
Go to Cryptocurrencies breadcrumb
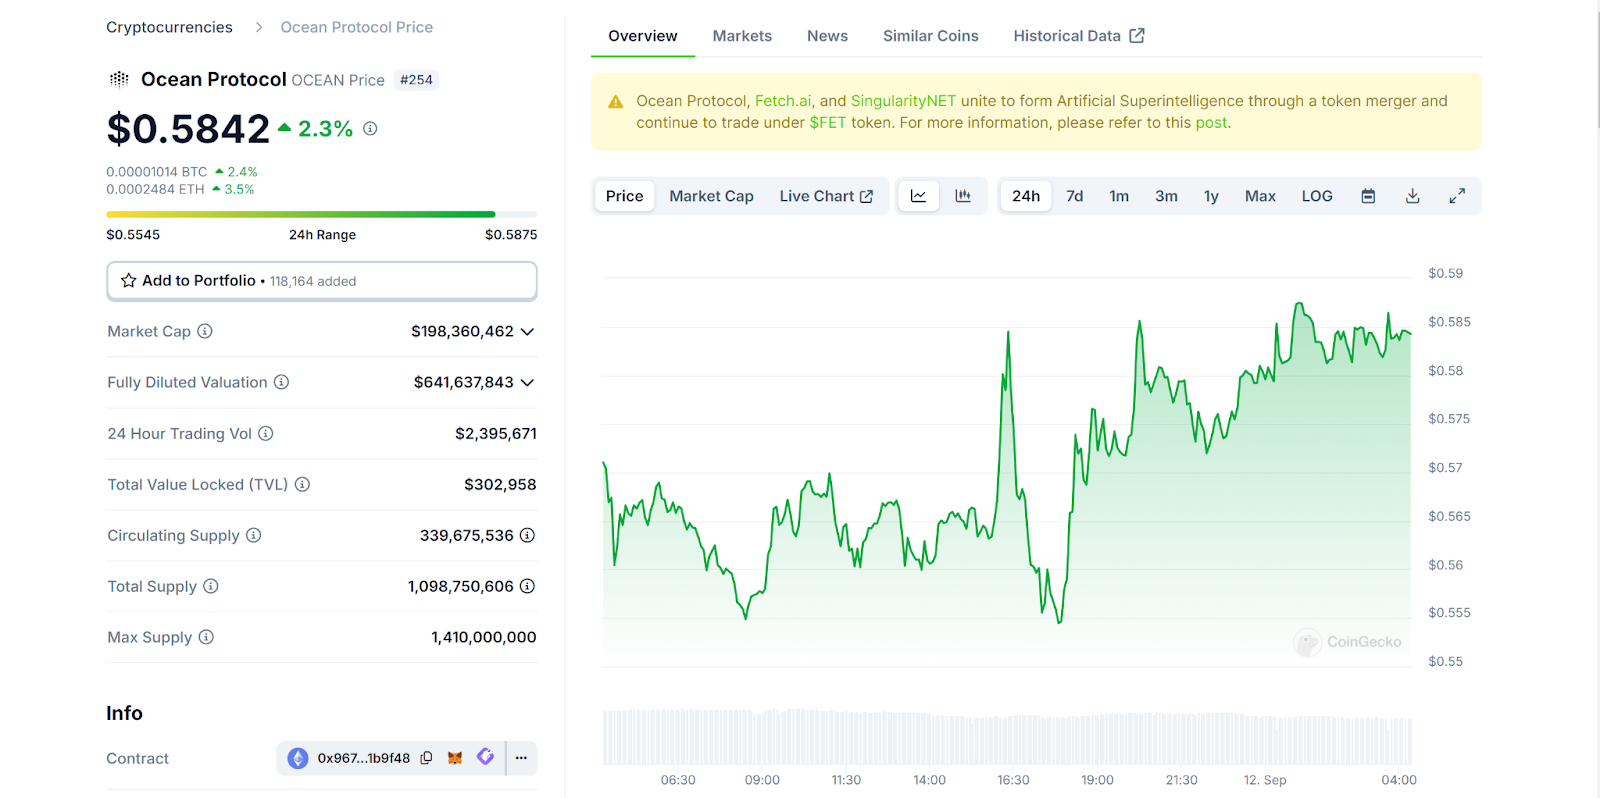(x=169, y=27)
